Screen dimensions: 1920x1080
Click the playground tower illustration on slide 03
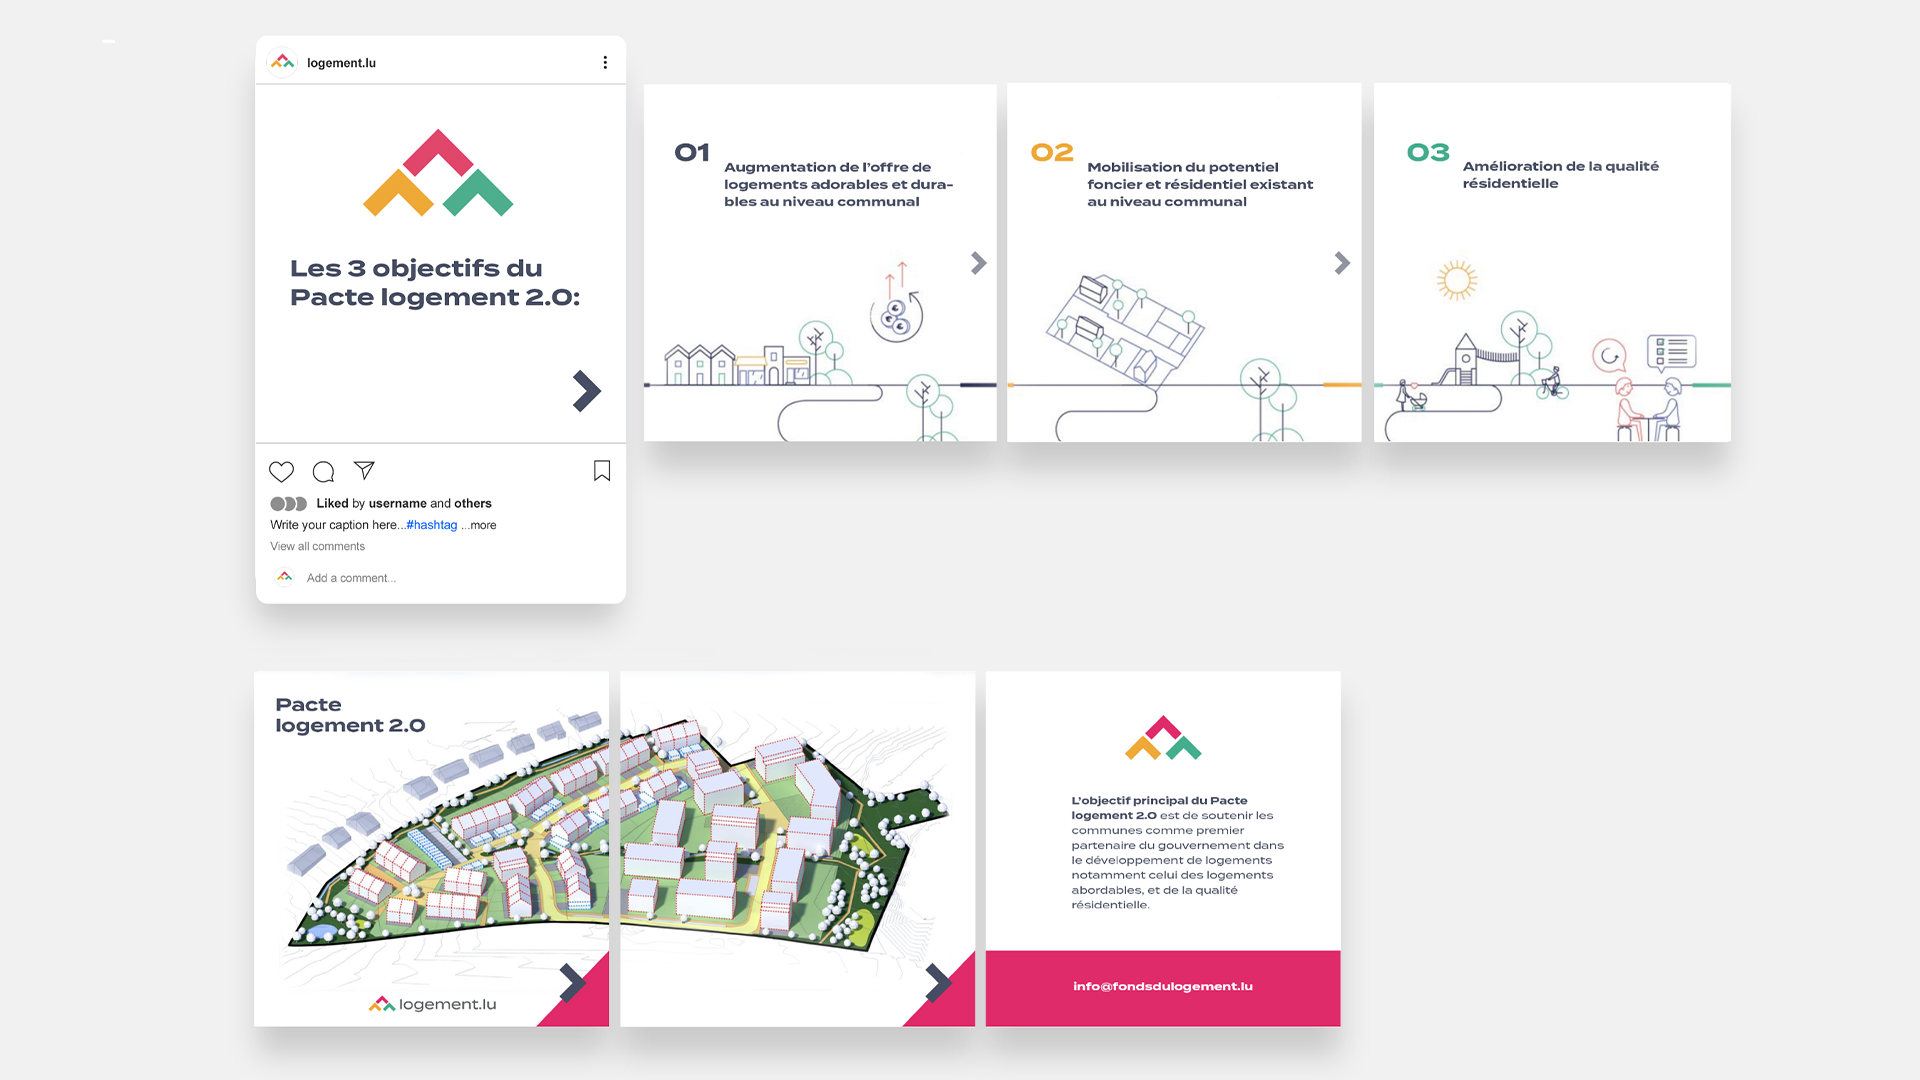[1465, 360]
